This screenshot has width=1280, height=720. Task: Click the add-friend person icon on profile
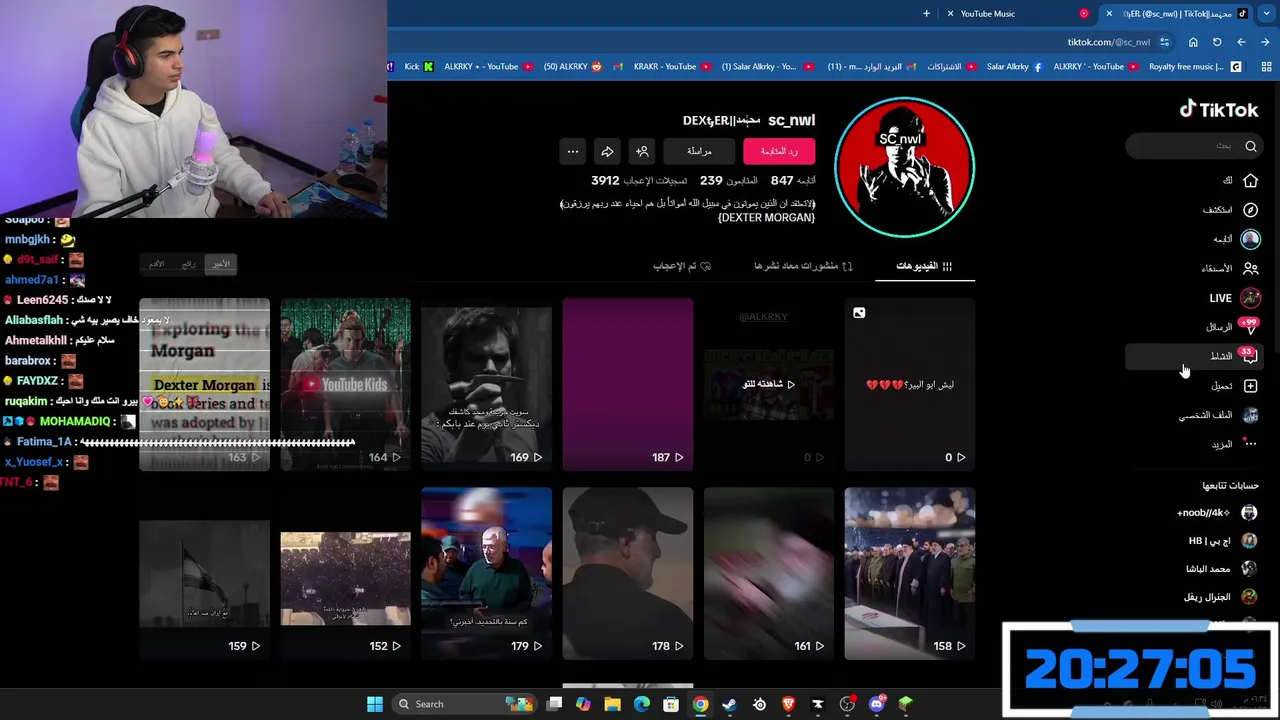point(642,151)
